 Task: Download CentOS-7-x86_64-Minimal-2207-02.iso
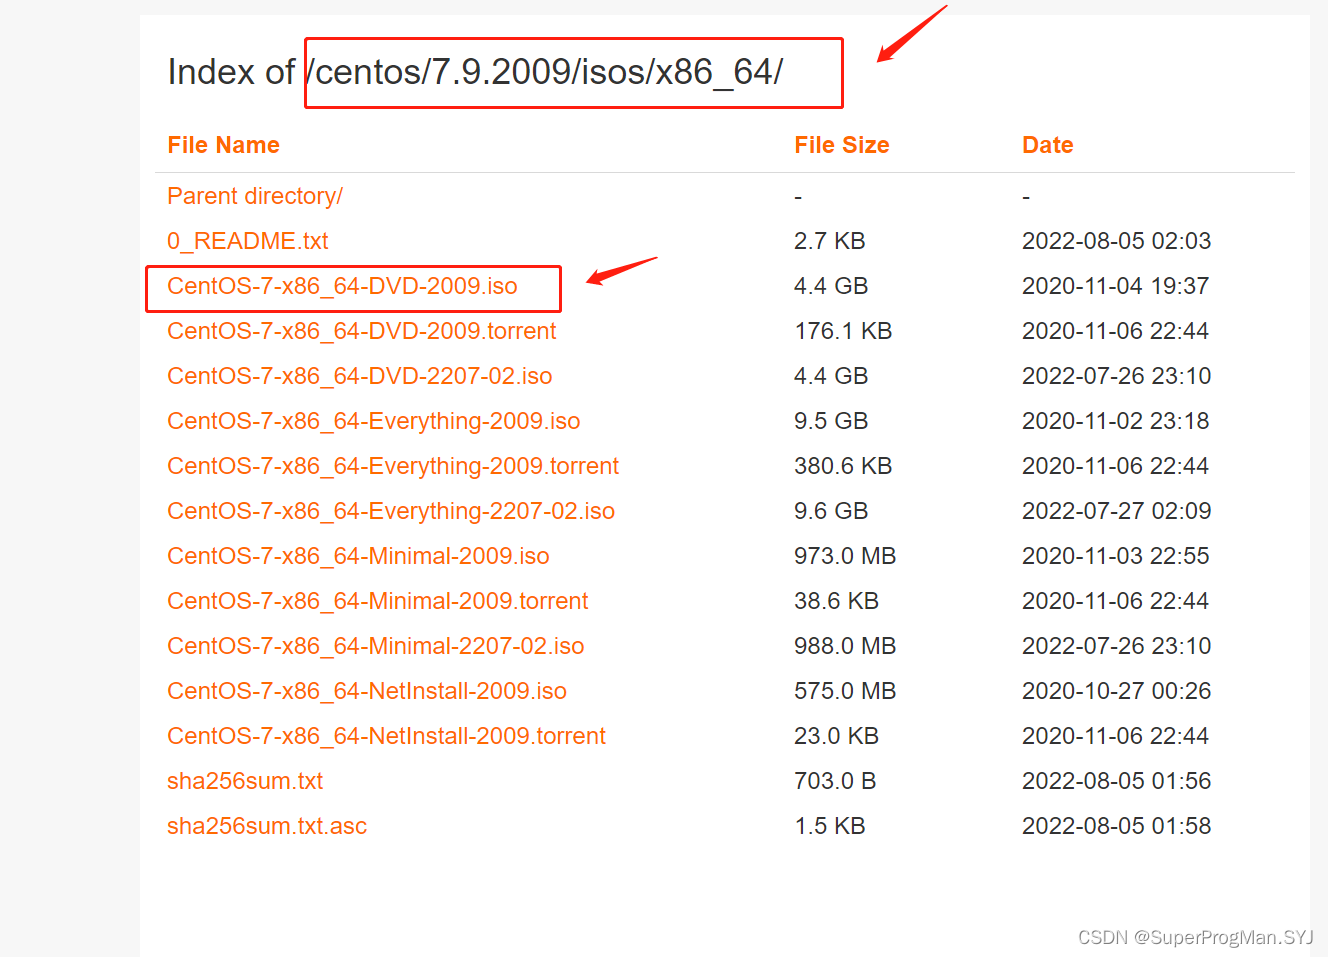[376, 646]
